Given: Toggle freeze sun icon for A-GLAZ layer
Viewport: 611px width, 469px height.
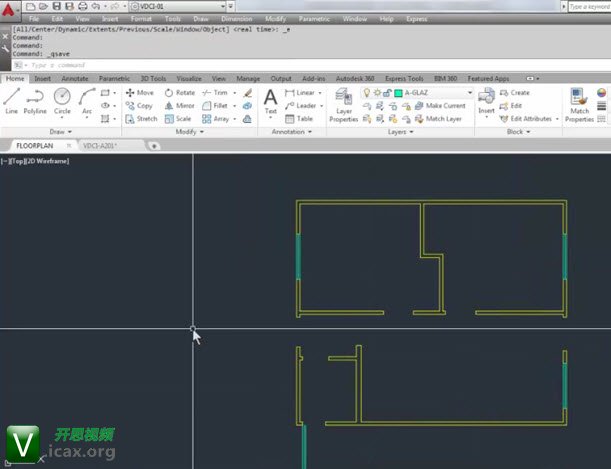Looking at the screenshot, I should [x=377, y=93].
